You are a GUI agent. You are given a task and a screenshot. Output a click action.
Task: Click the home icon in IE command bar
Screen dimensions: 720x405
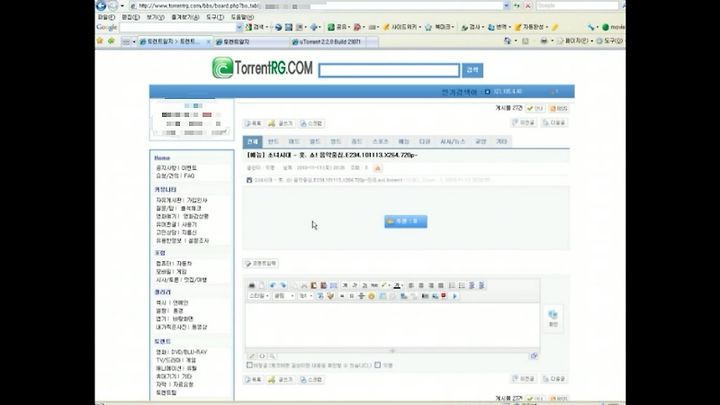[507, 41]
